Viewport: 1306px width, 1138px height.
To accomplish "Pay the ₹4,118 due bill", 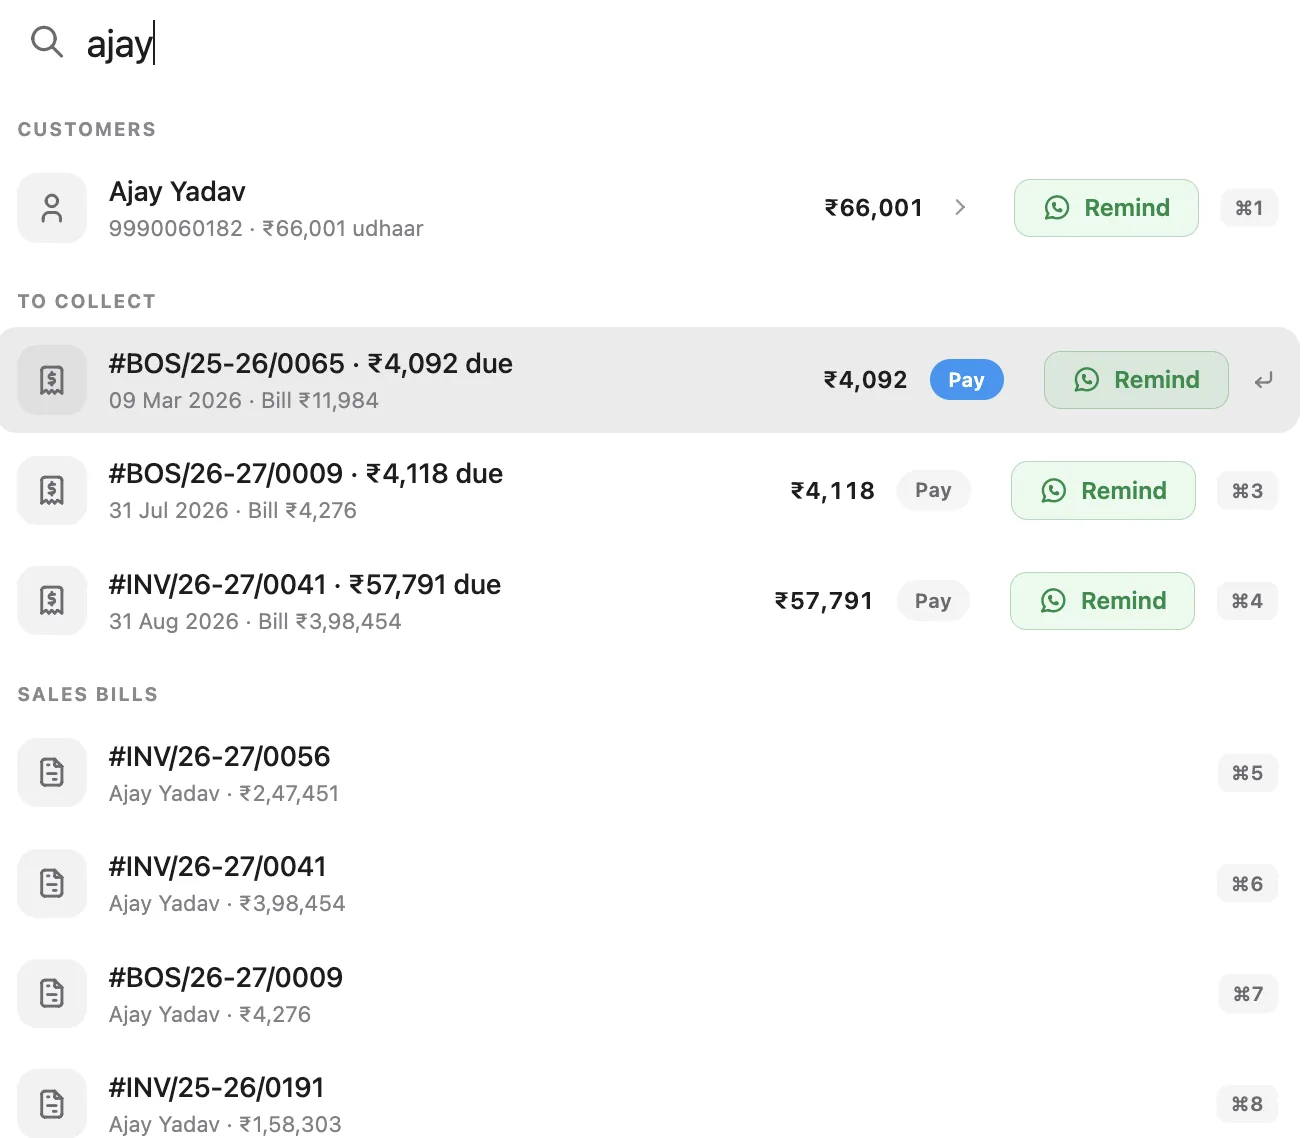I will [934, 490].
